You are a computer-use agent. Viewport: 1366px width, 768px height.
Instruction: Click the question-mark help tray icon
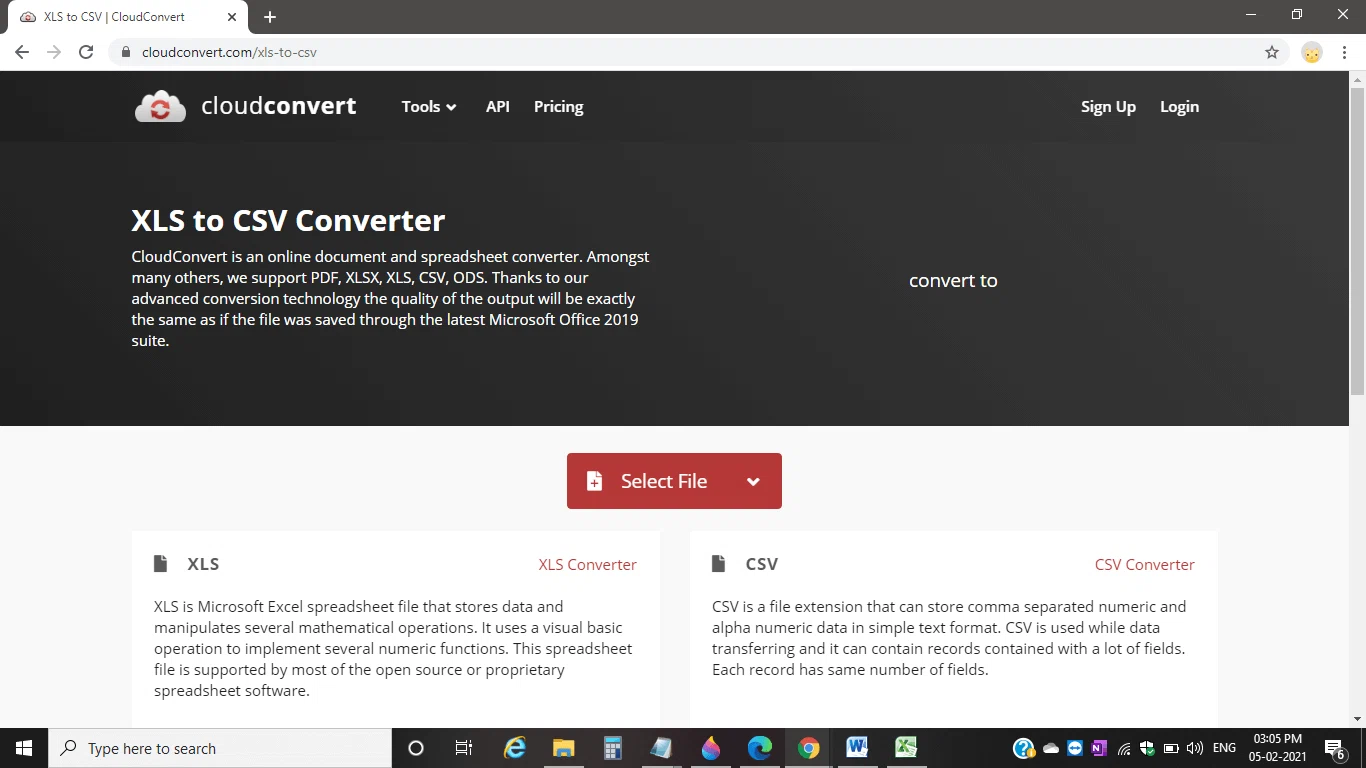point(1023,748)
